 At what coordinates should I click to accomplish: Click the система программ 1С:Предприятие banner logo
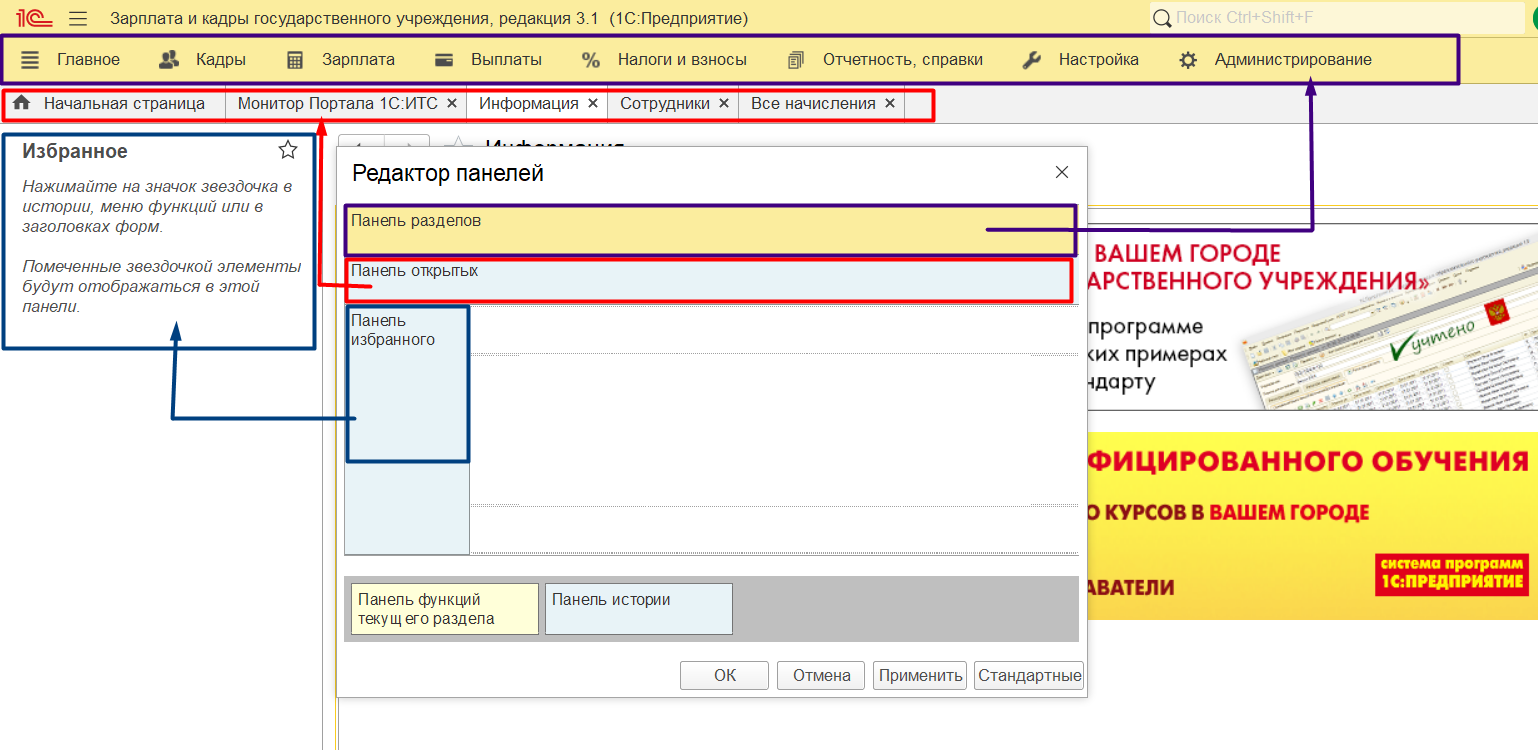click(1452, 574)
